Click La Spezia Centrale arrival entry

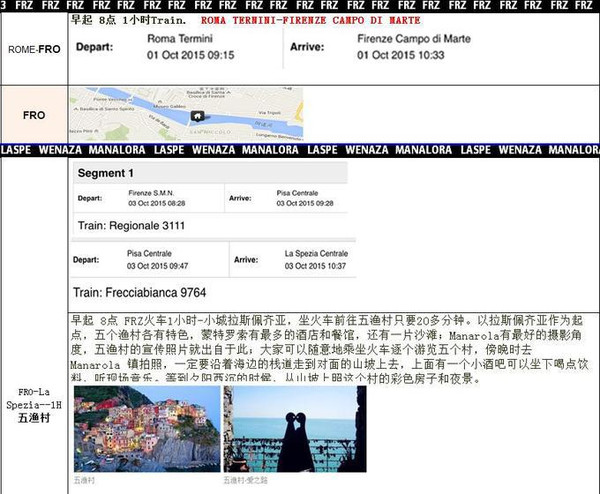coord(316,260)
